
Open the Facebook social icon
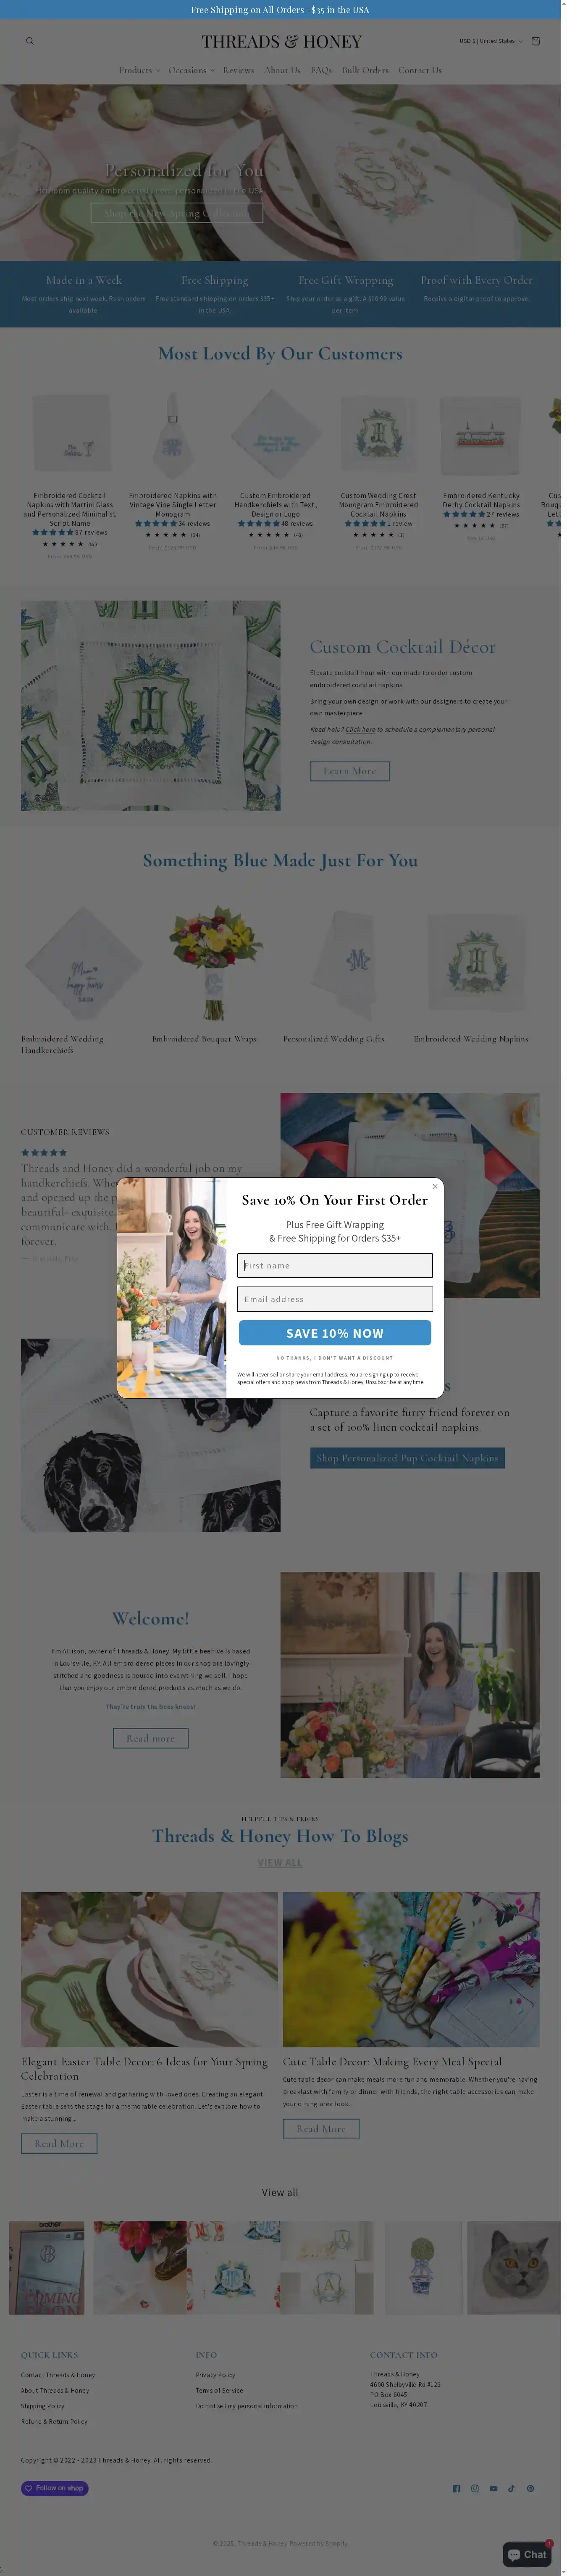pos(457,2488)
